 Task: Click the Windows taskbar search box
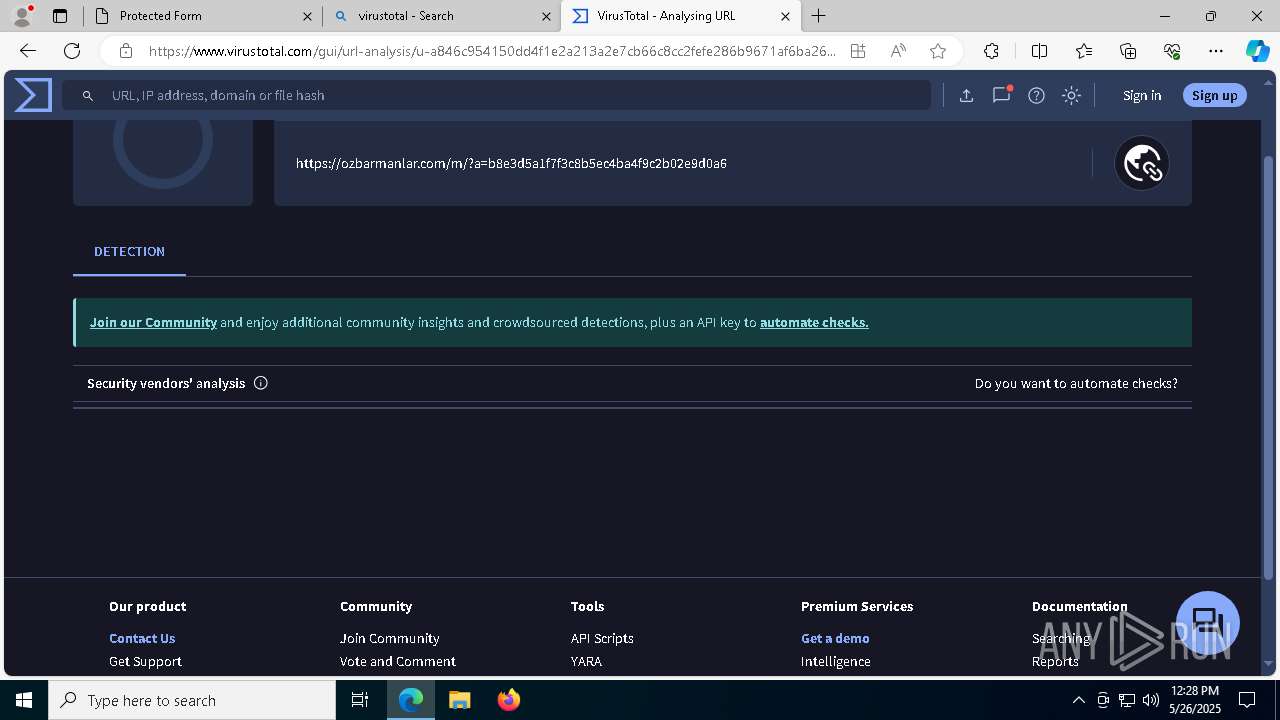point(192,700)
